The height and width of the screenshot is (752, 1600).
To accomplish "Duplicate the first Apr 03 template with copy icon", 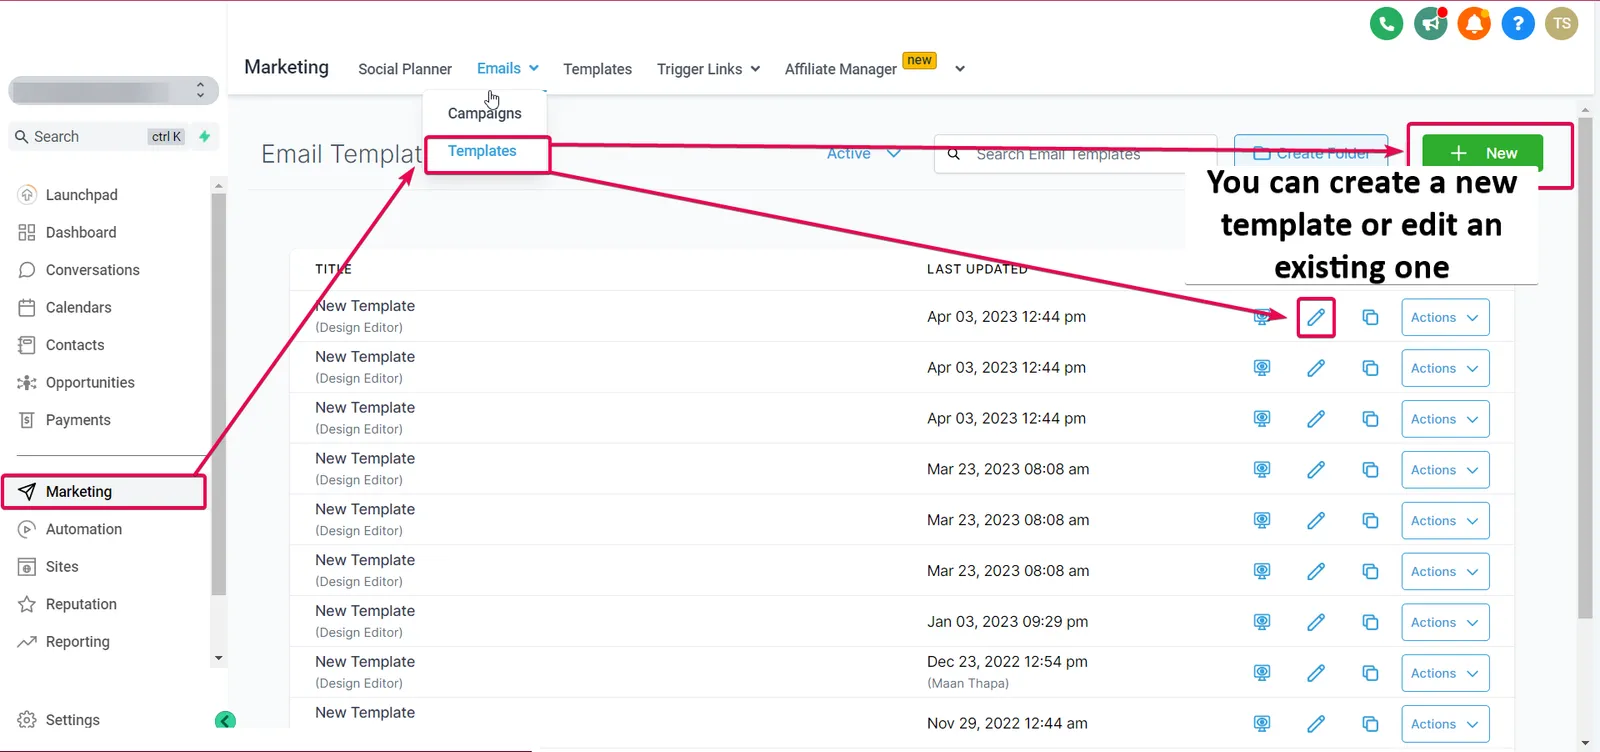I will (x=1370, y=317).
